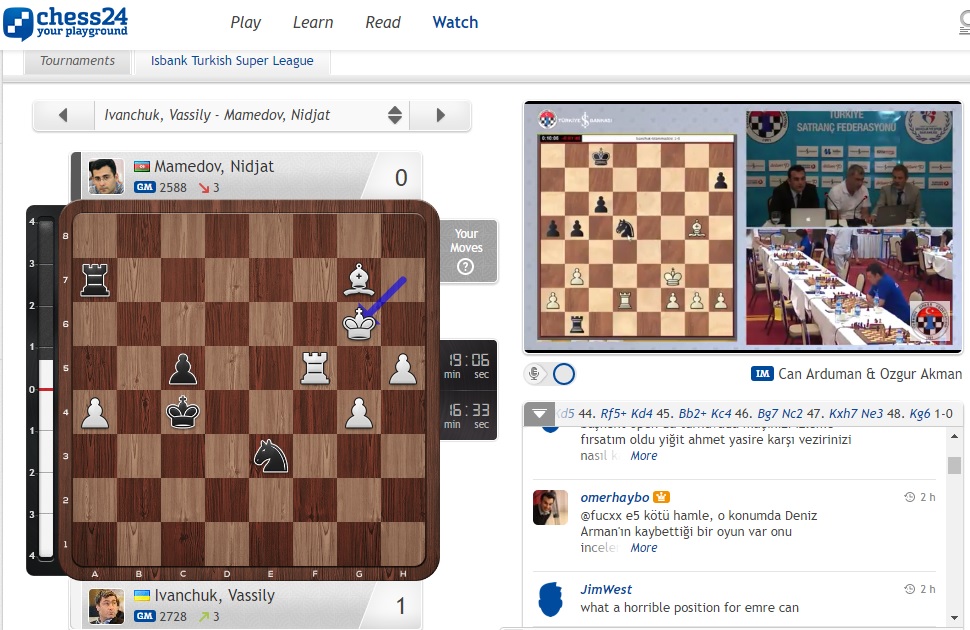Open the Your Moves help panel

tap(466, 251)
